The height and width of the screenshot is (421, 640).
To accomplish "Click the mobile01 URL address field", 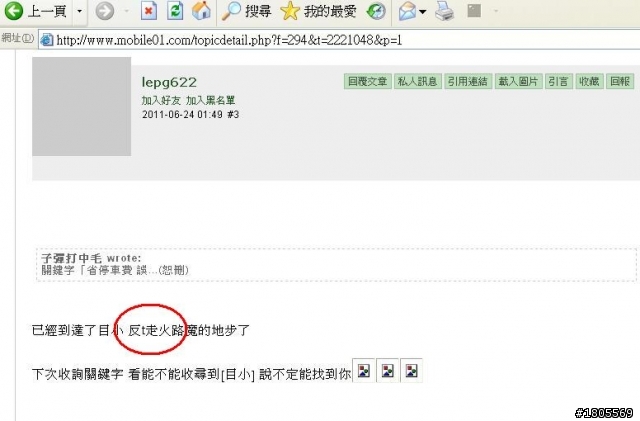I will point(339,40).
